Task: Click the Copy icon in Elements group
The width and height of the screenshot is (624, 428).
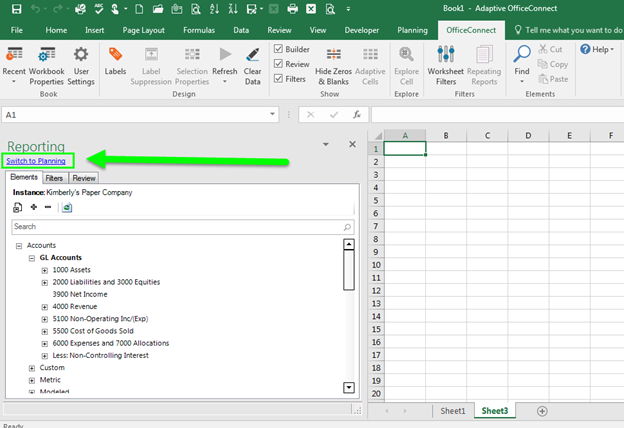Action: [x=542, y=64]
